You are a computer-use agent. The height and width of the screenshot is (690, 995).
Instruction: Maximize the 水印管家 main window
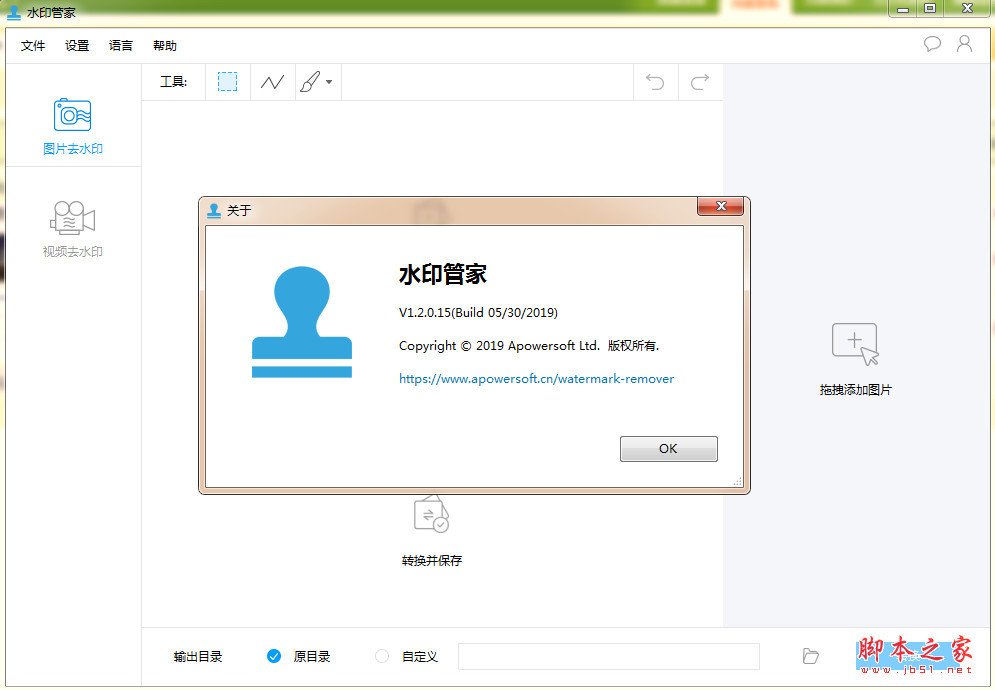(930, 8)
